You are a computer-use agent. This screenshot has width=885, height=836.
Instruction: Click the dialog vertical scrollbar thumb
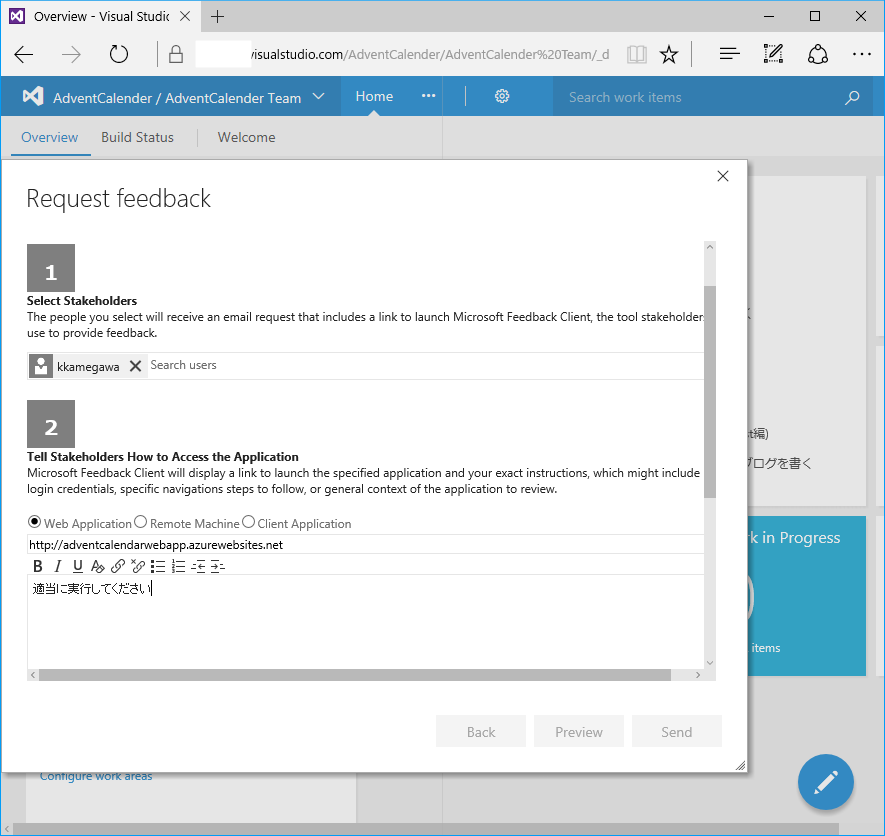[x=710, y=392]
